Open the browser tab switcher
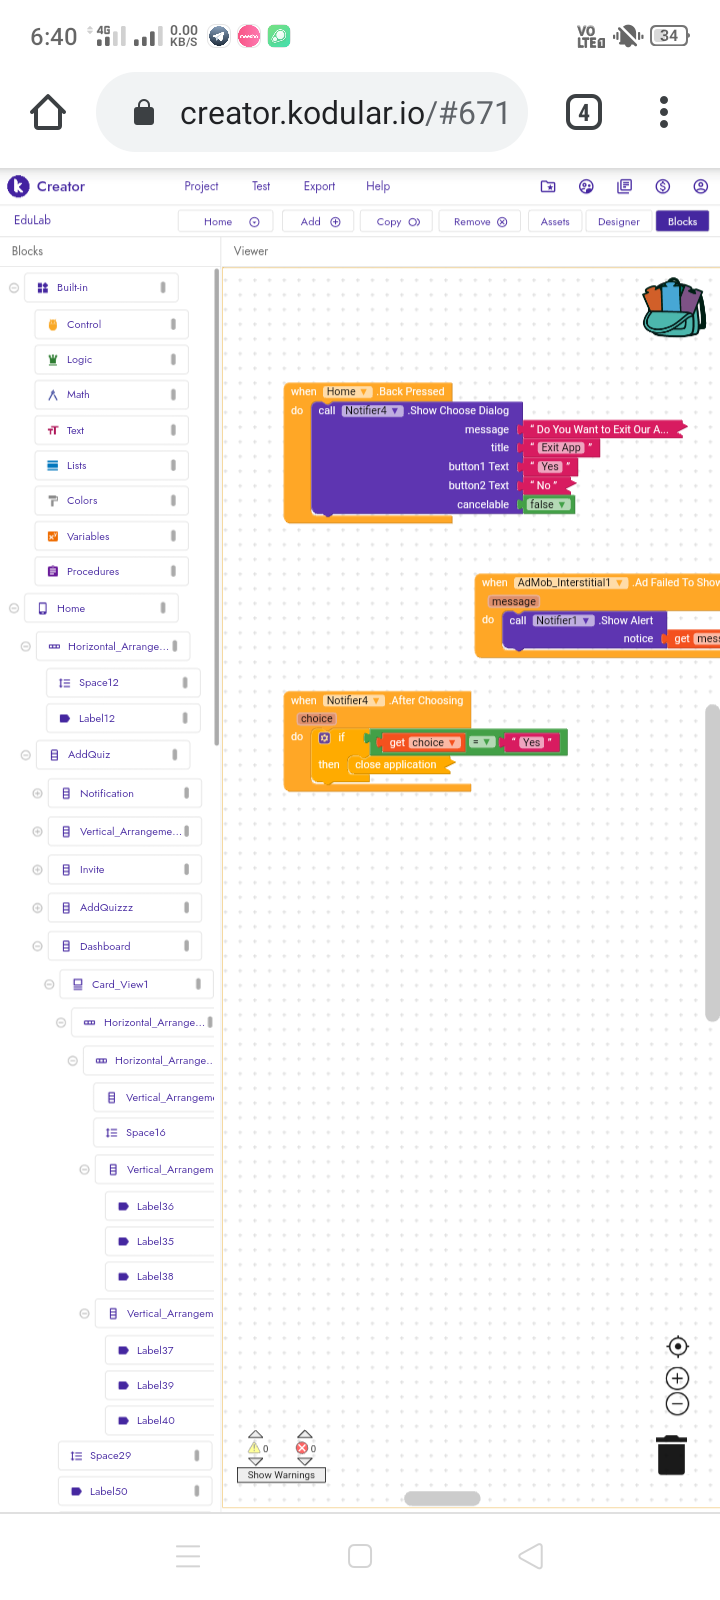Viewport: 720px width, 1600px height. coord(584,113)
